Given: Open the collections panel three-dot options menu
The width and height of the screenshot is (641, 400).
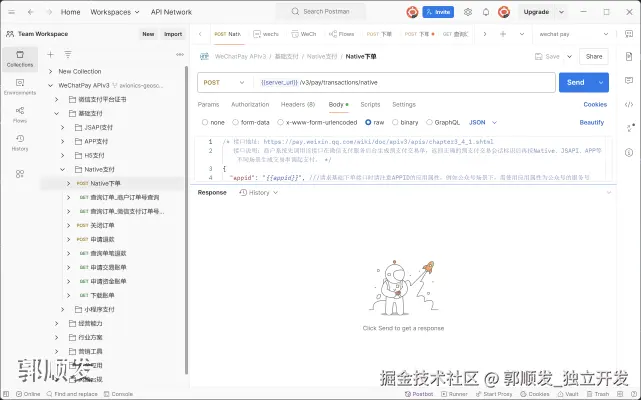Looking at the screenshot, I should coord(180,54).
